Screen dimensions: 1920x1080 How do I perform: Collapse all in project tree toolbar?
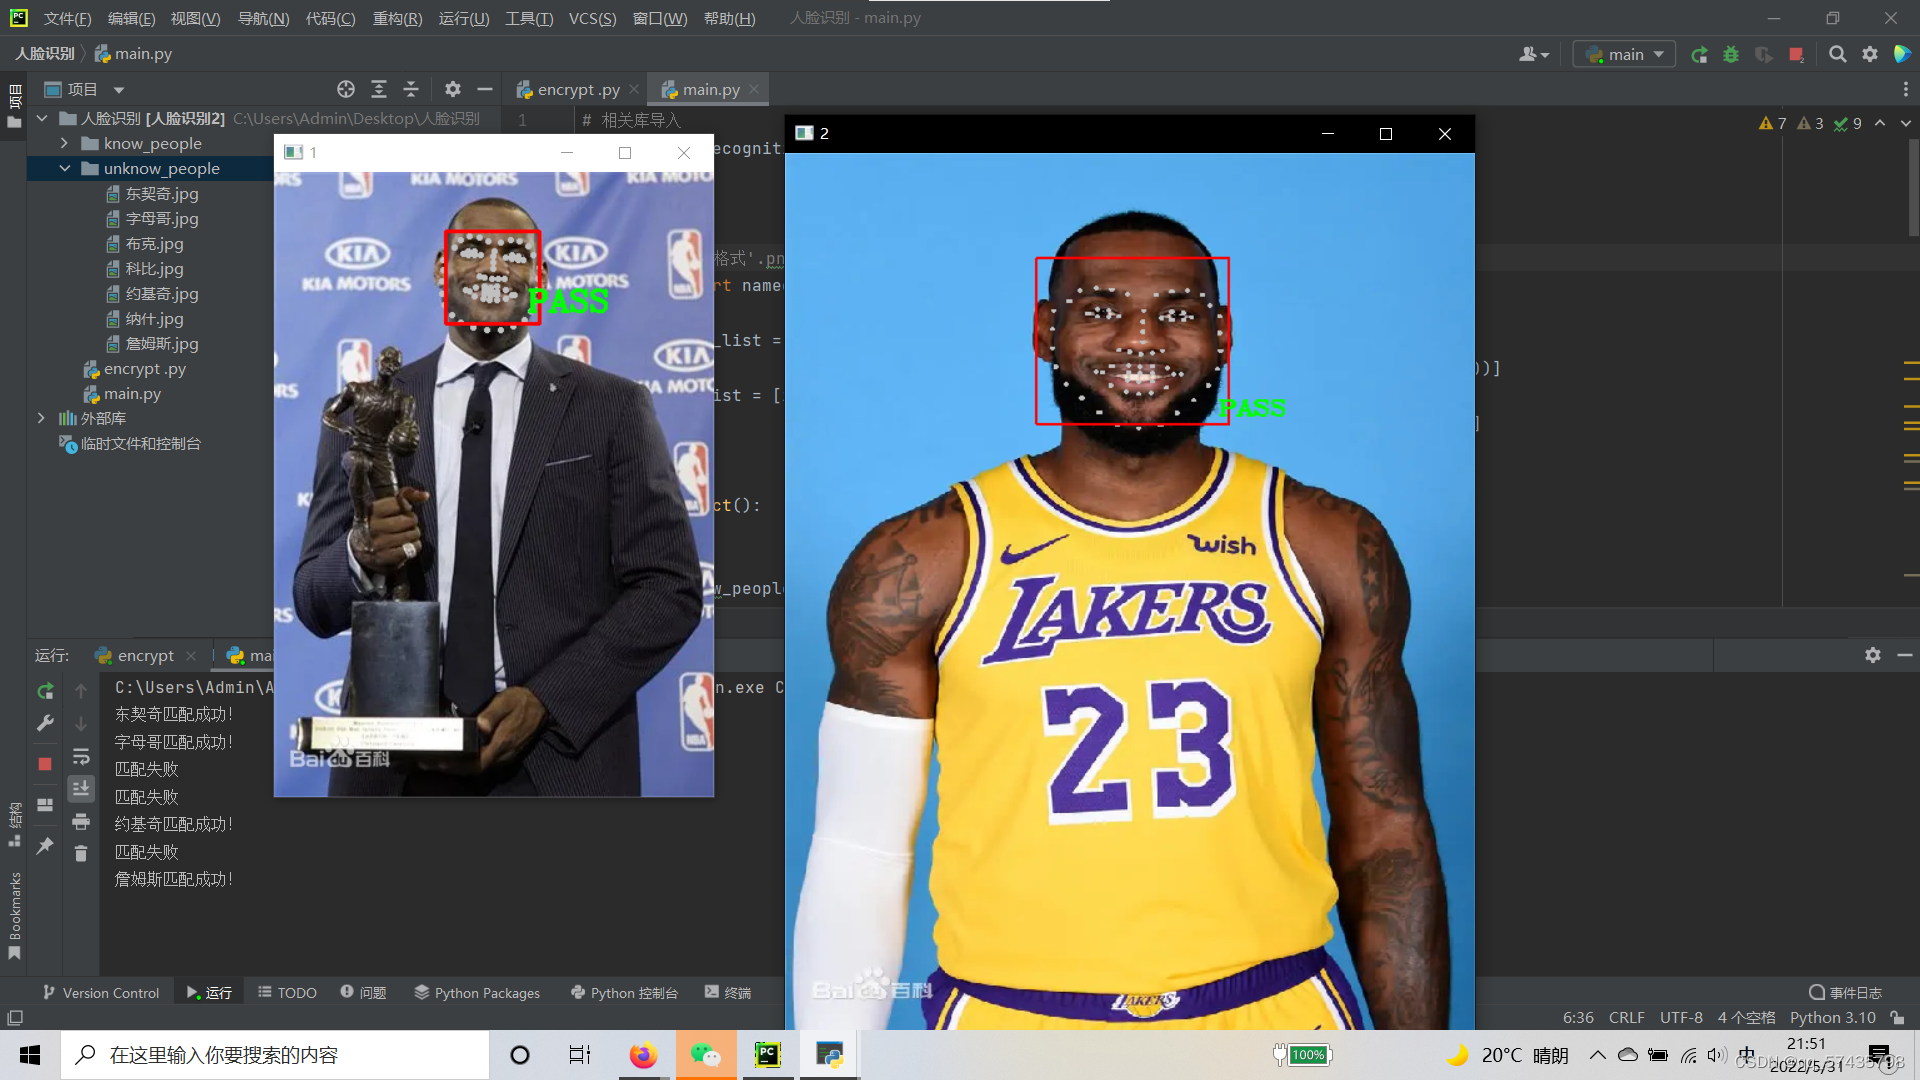(x=411, y=89)
